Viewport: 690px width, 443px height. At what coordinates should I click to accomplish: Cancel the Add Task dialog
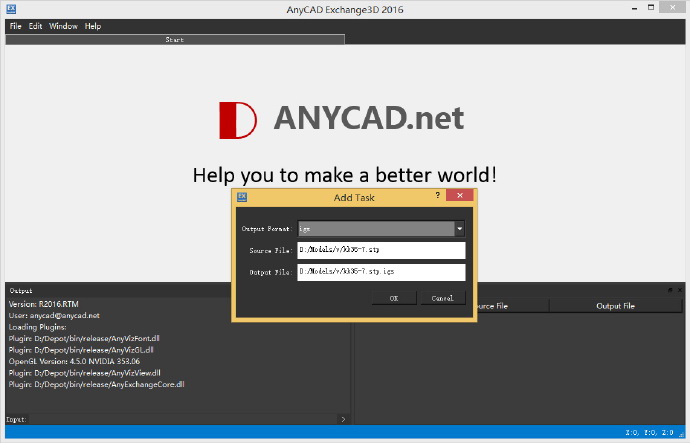click(442, 298)
